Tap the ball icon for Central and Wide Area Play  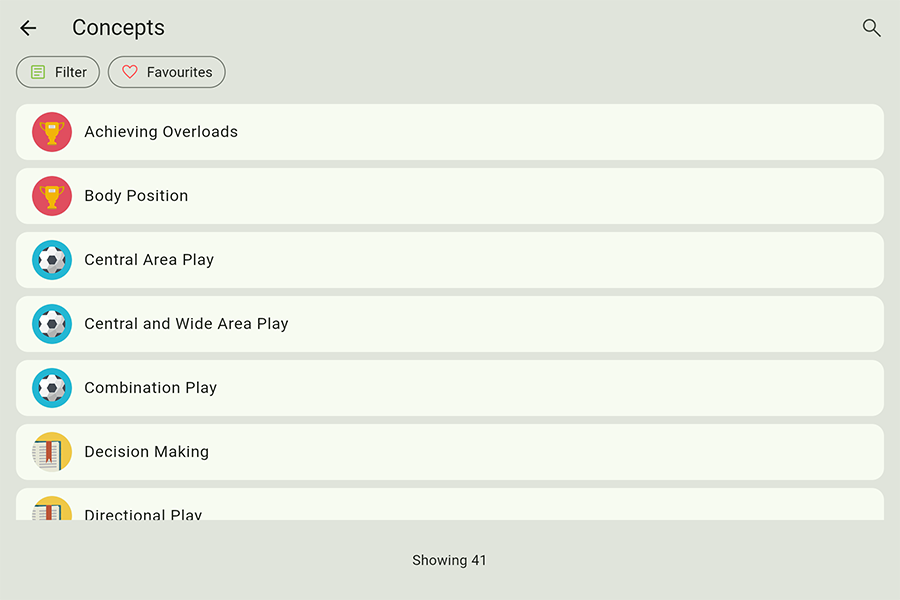[x=52, y=324]
